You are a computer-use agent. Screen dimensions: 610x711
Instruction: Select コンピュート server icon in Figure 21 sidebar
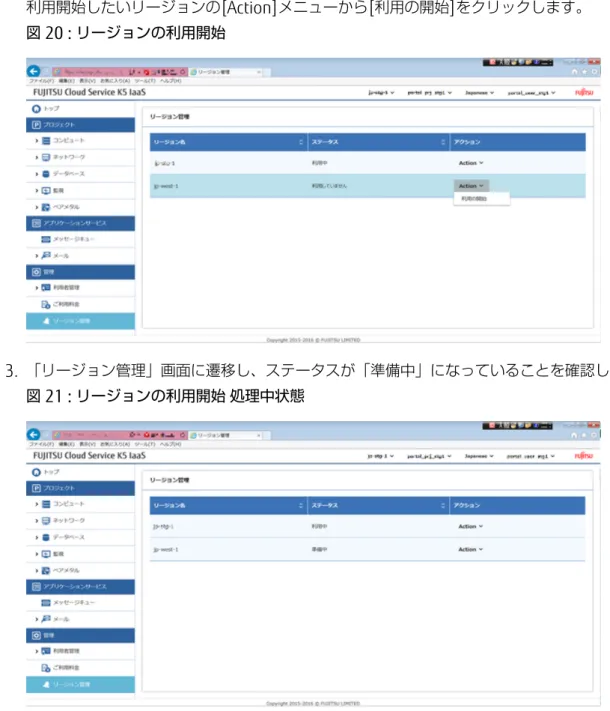pos(46,504)
